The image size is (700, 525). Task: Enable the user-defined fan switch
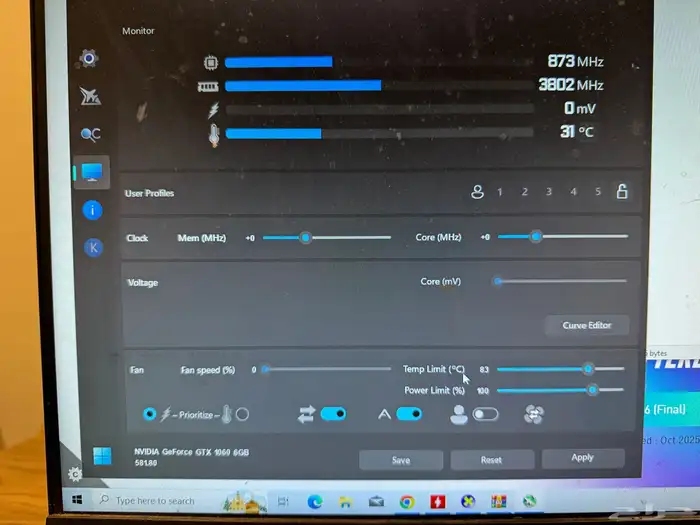pyautogui.click(x=485, y=415)
